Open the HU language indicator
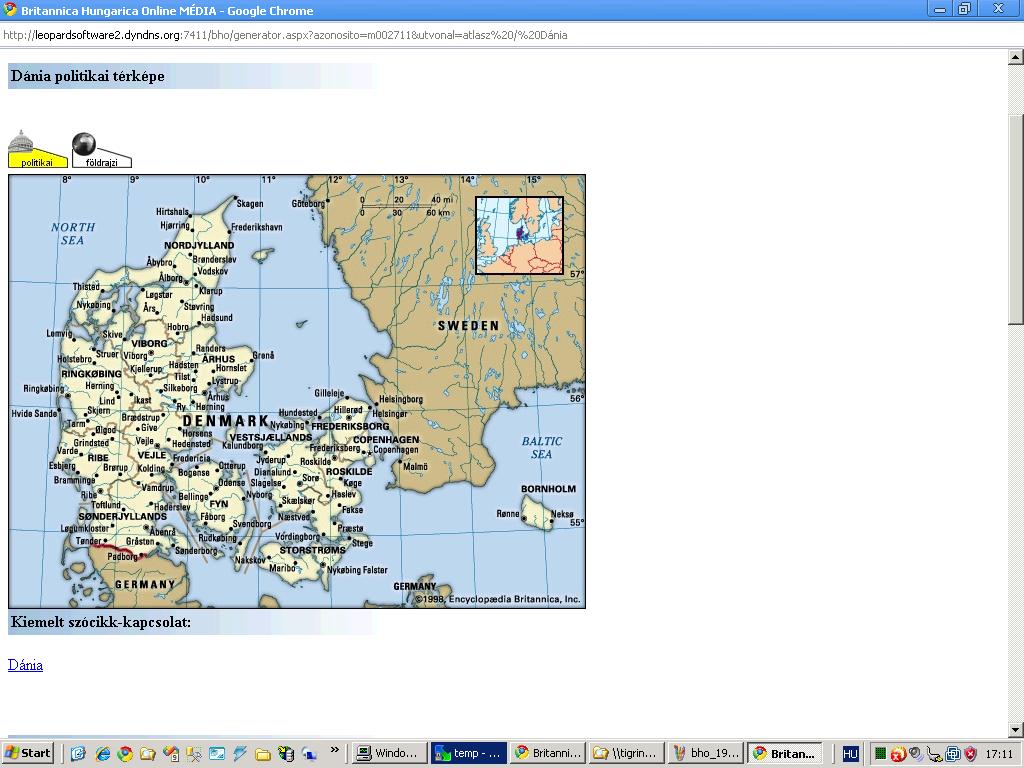Image resolution: width=1024 pixels, height=768 pixels. (x=850, y=754)
